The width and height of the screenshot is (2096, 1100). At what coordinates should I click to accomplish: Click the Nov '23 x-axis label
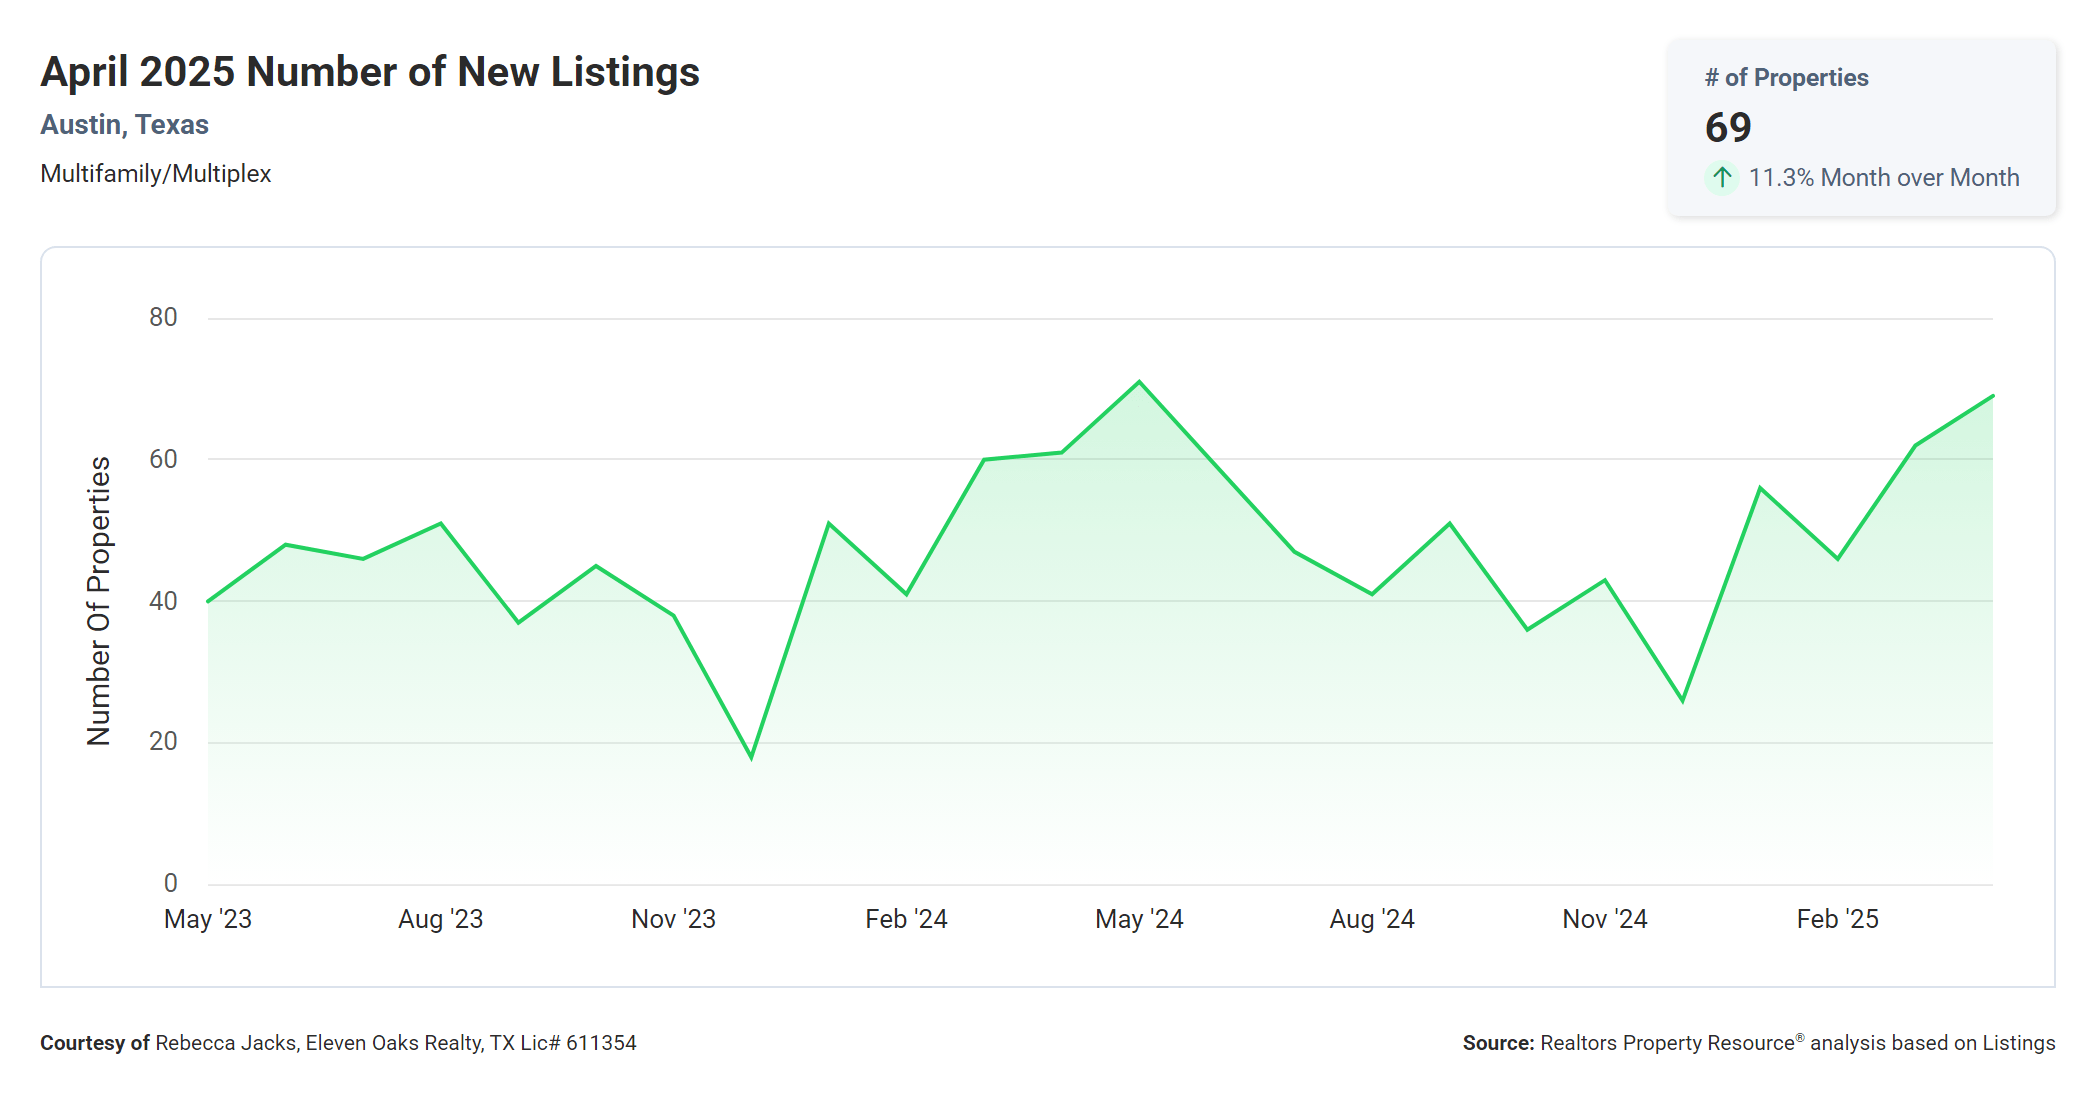673,919
